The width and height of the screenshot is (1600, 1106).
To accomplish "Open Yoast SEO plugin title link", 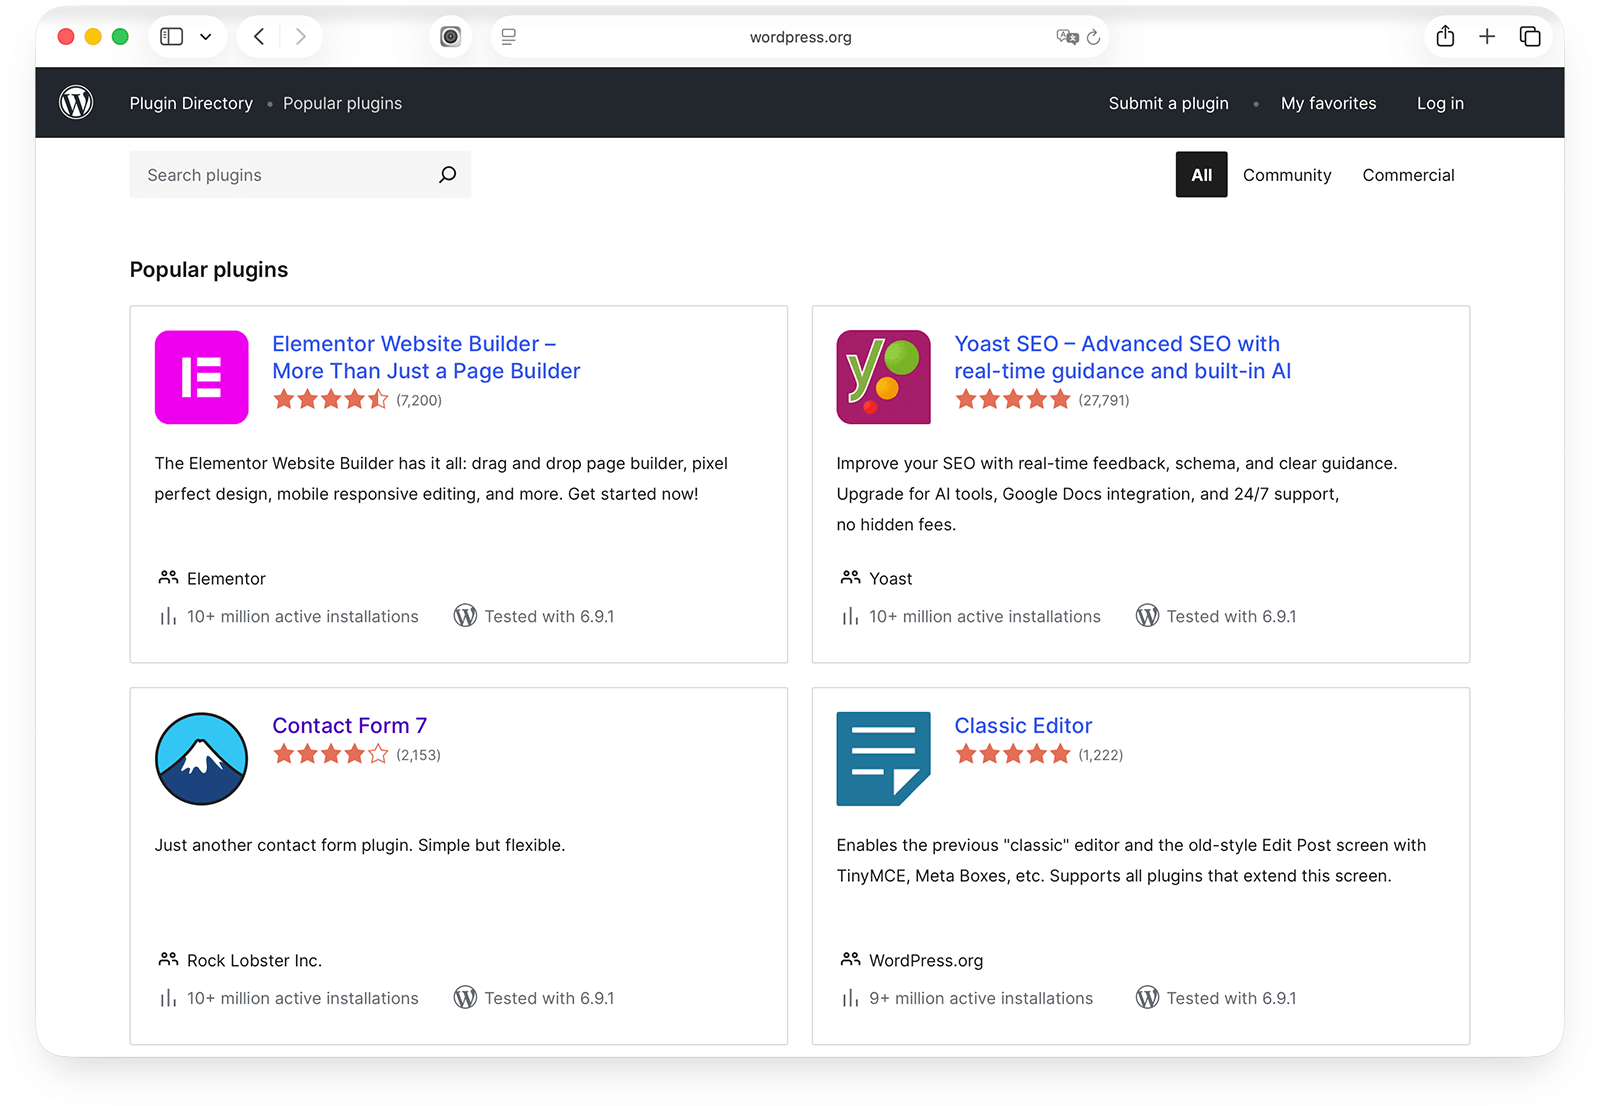I will (1122, 357).
